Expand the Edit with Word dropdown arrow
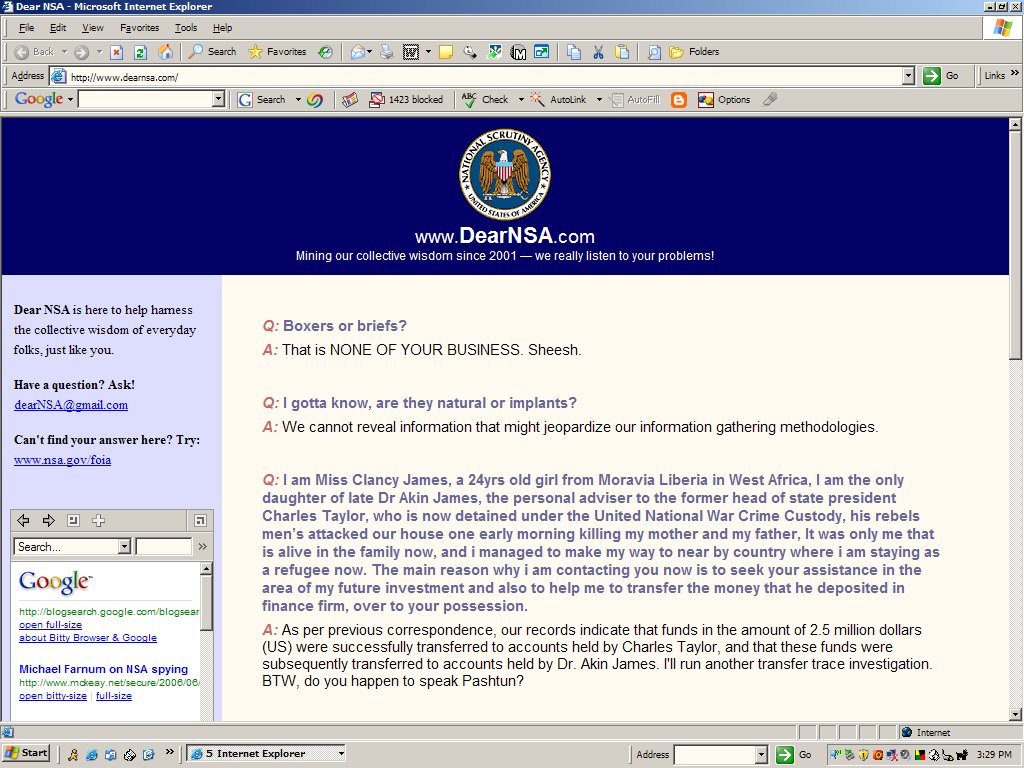The width and height of the screenshot is (1024, 768). pyautogui.click(x=428, y=52)
